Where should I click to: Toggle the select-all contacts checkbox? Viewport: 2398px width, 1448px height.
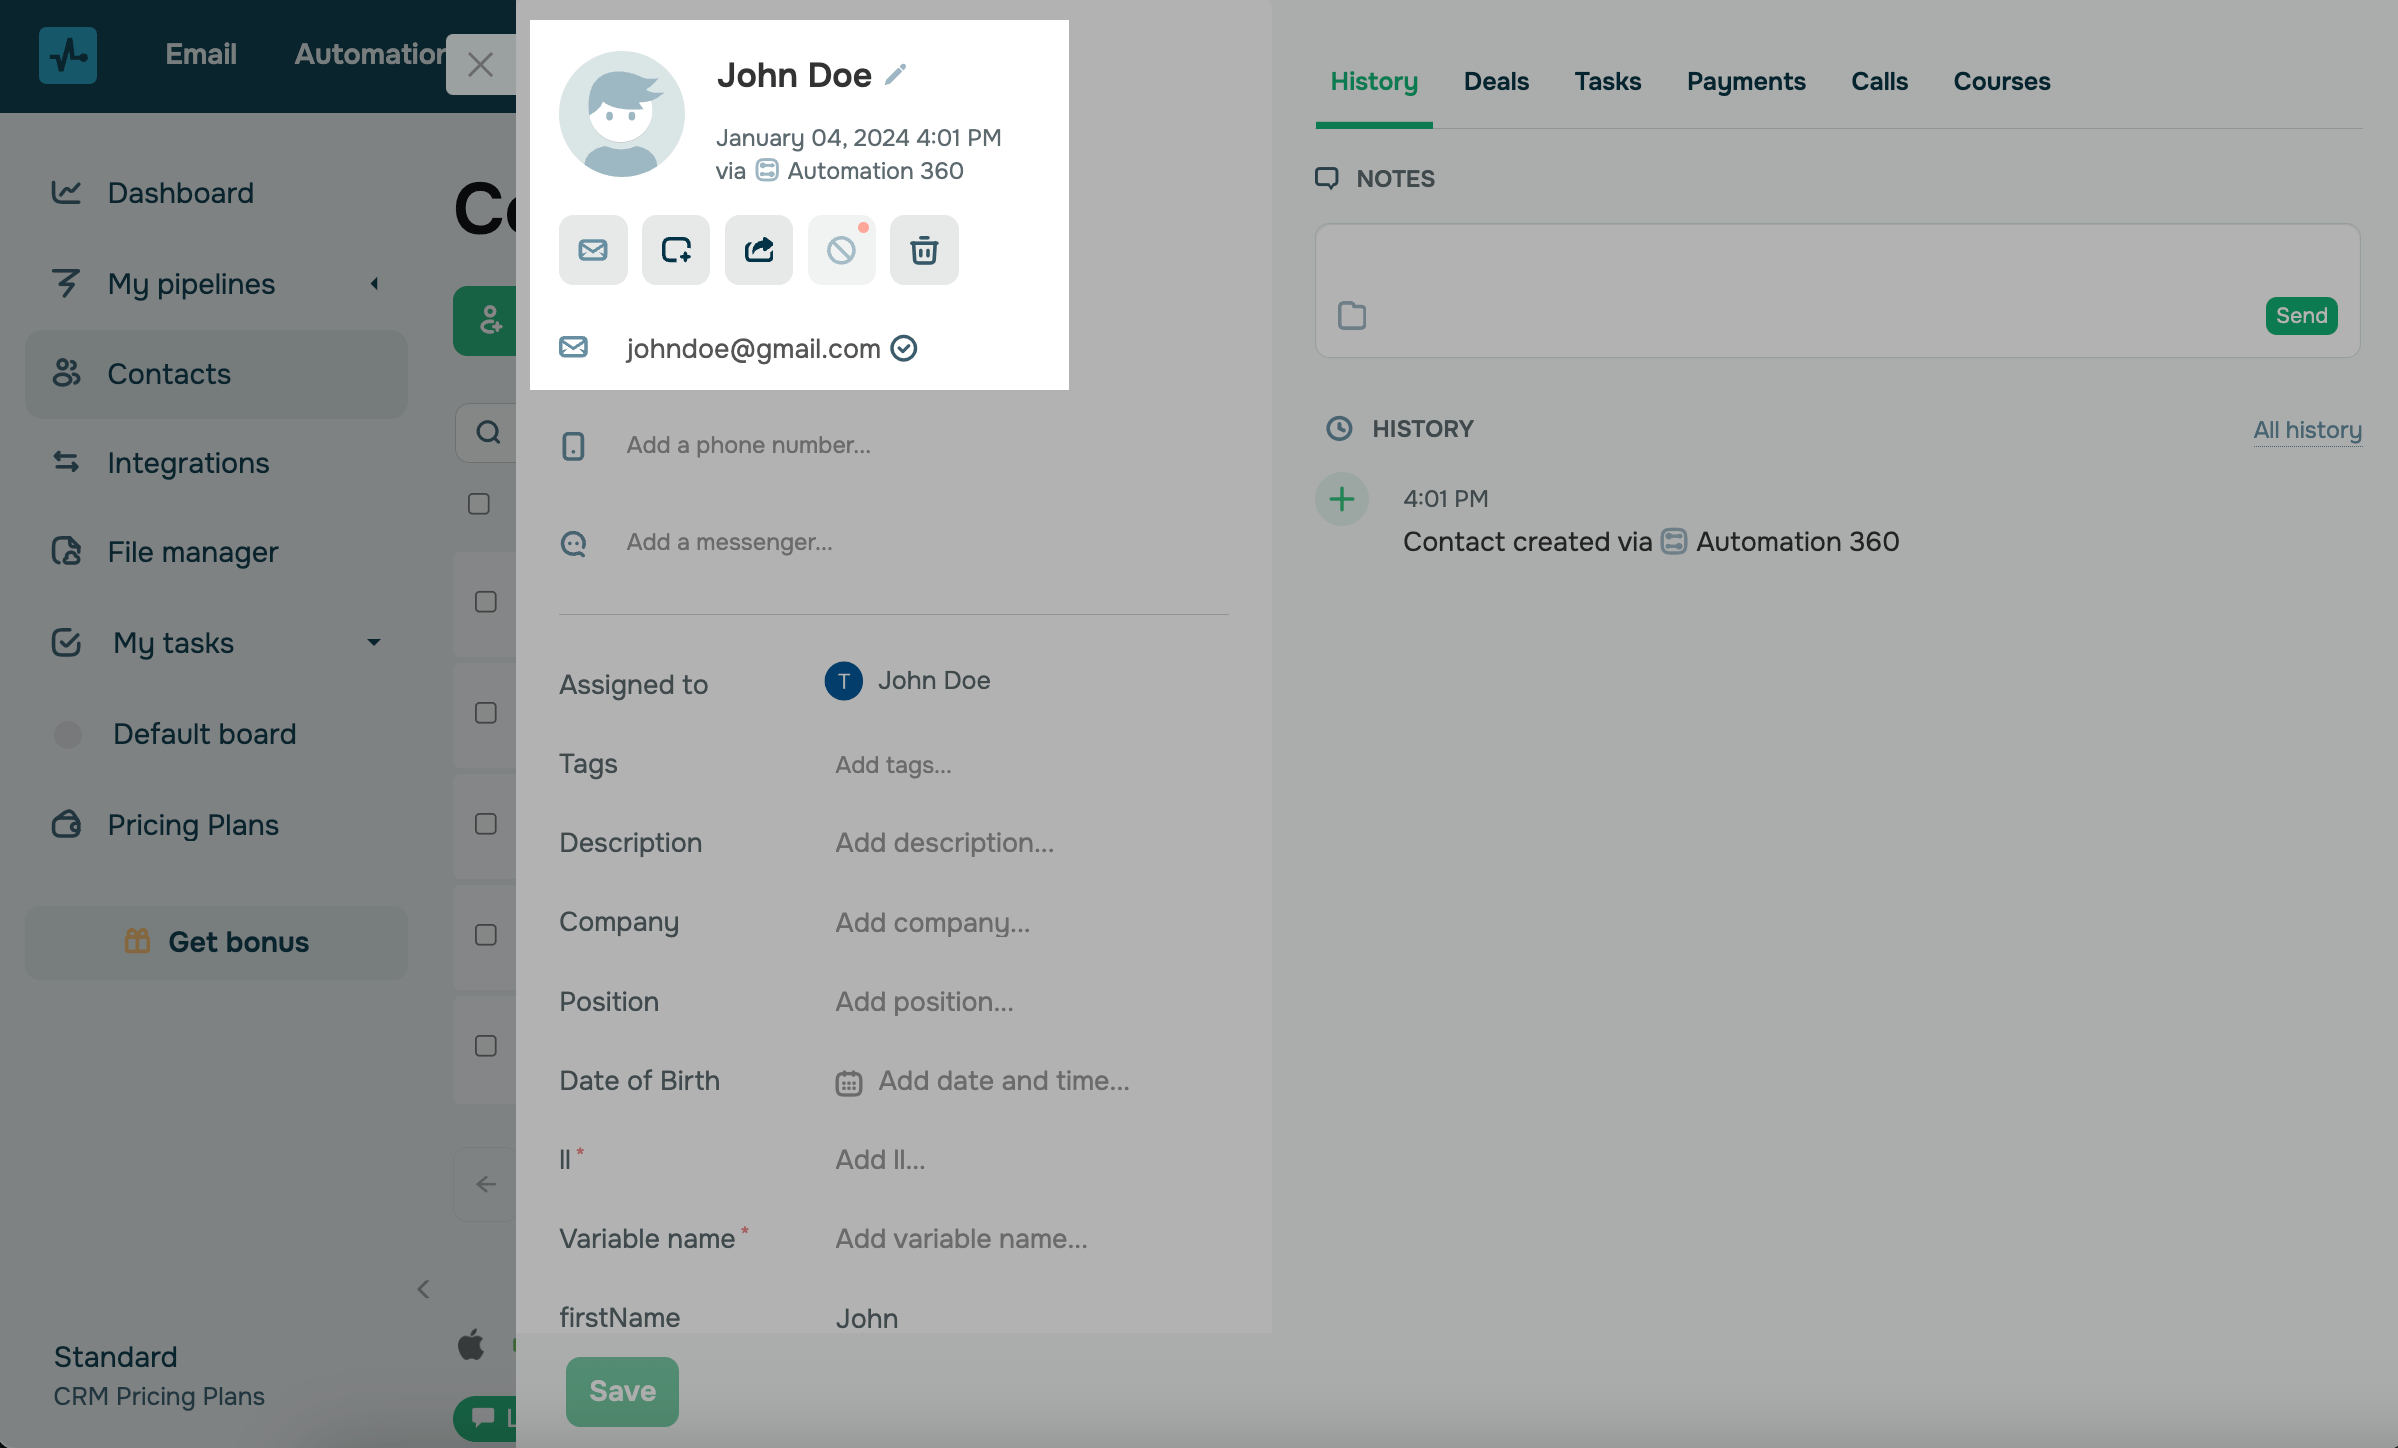pyautogui.click(x=479, y=504)
